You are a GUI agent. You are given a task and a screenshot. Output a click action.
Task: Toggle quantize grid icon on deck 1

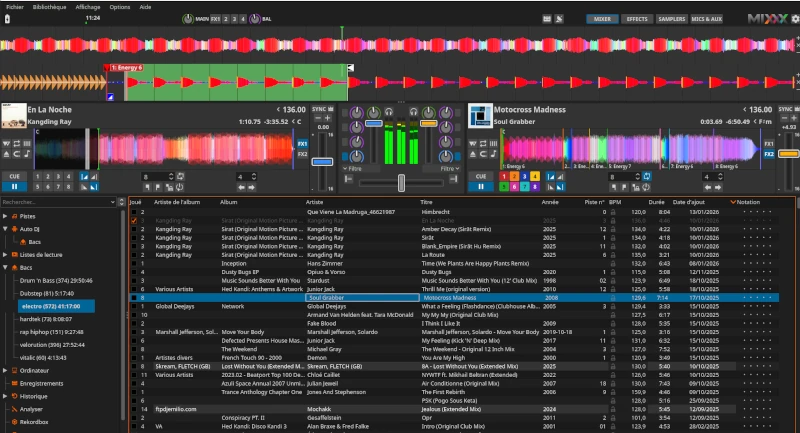27,144
